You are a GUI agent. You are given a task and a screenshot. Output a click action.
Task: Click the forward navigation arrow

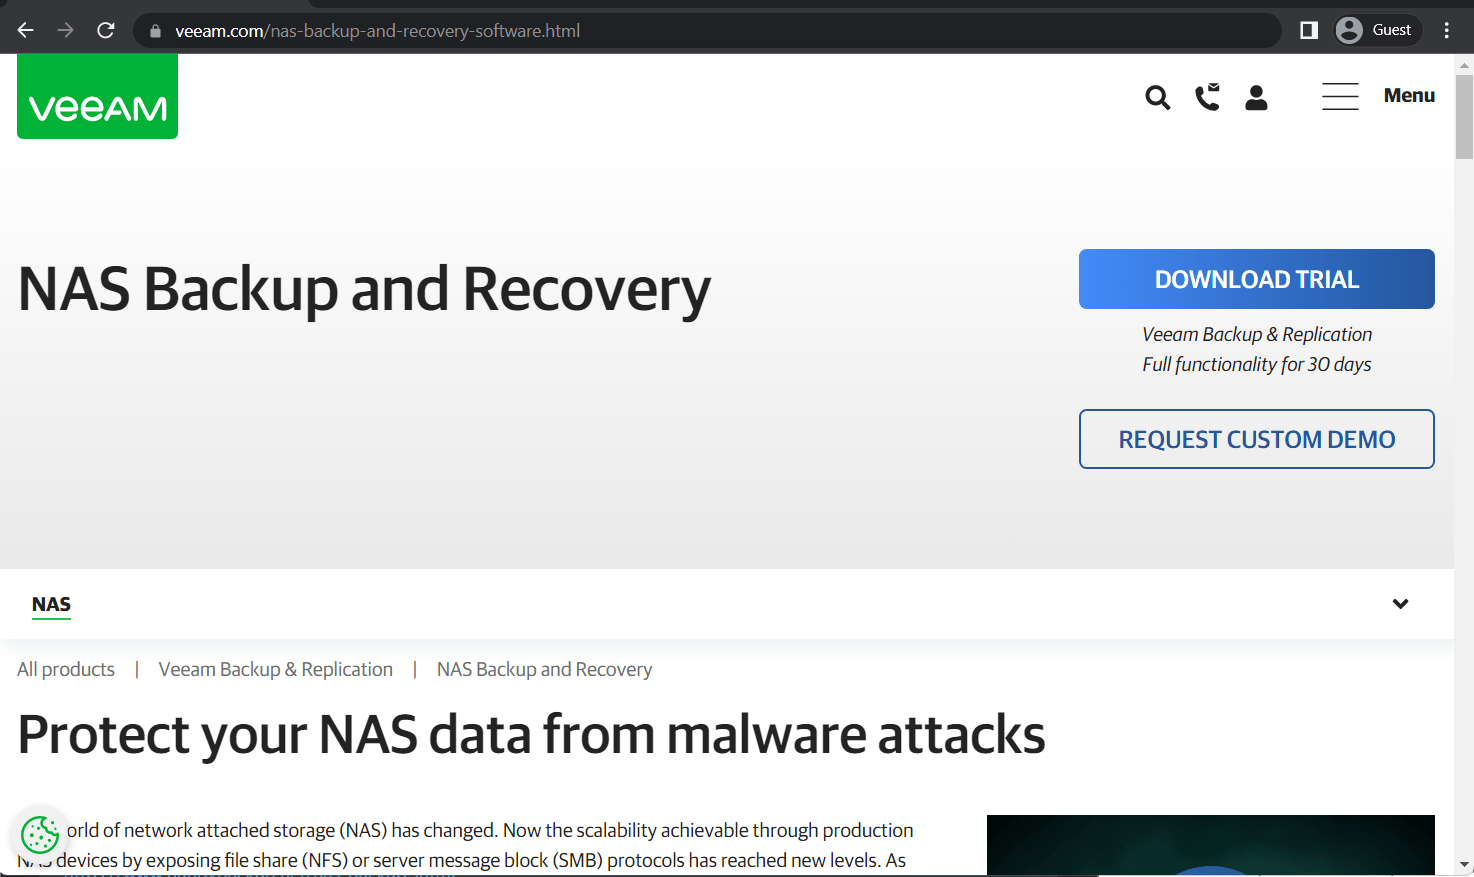(65, 29)
